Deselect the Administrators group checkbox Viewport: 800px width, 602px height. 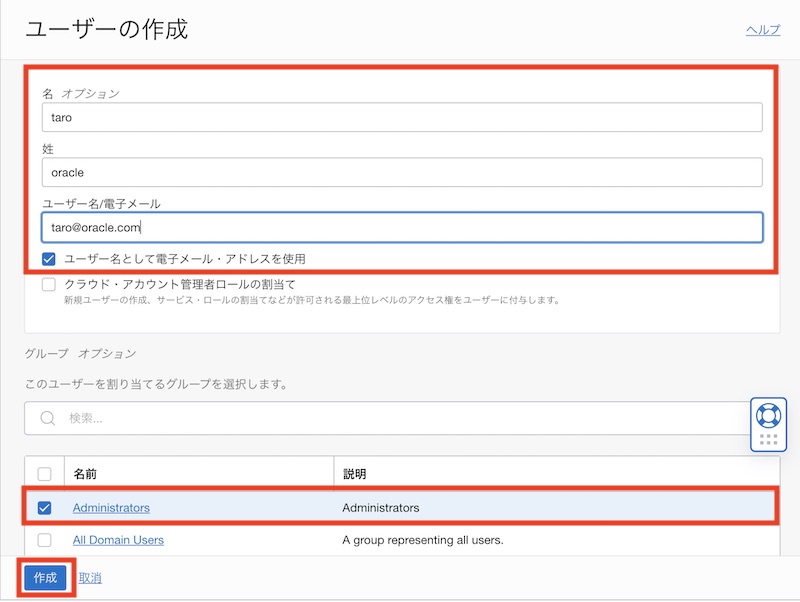pyautogui.click(x=44, y=507)
